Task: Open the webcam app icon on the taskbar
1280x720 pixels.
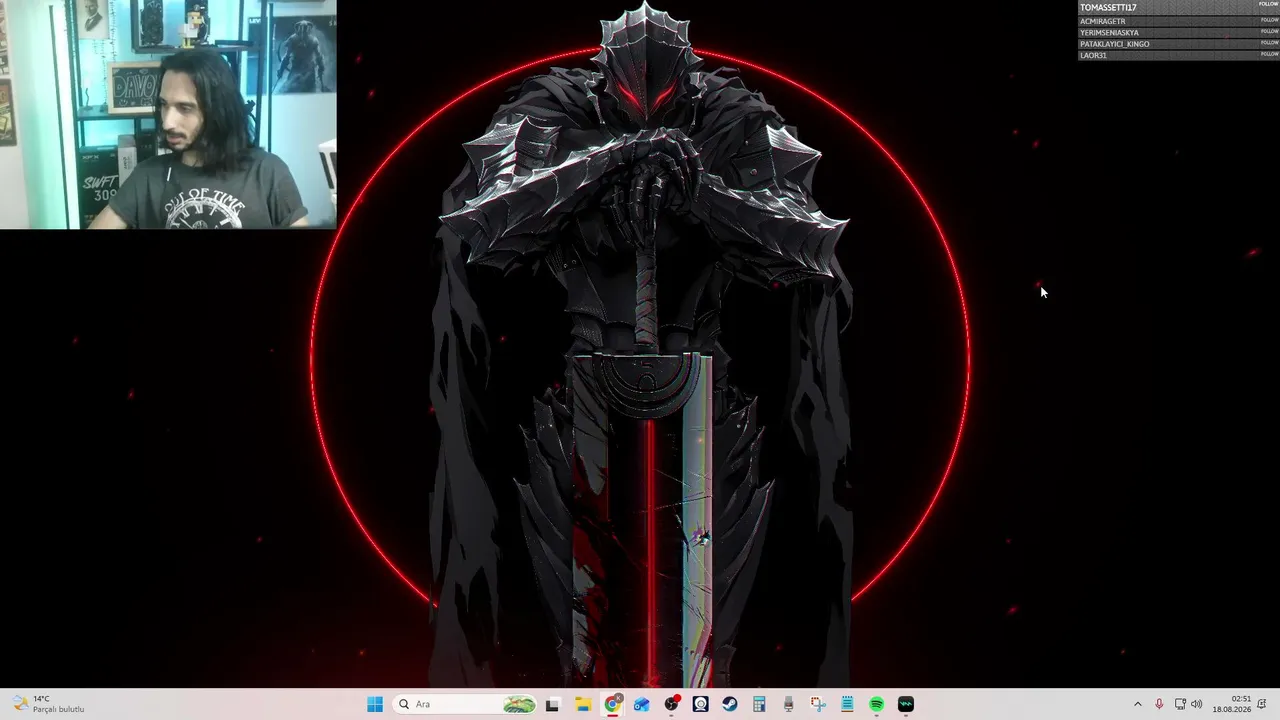Action: tap(701, 704)
